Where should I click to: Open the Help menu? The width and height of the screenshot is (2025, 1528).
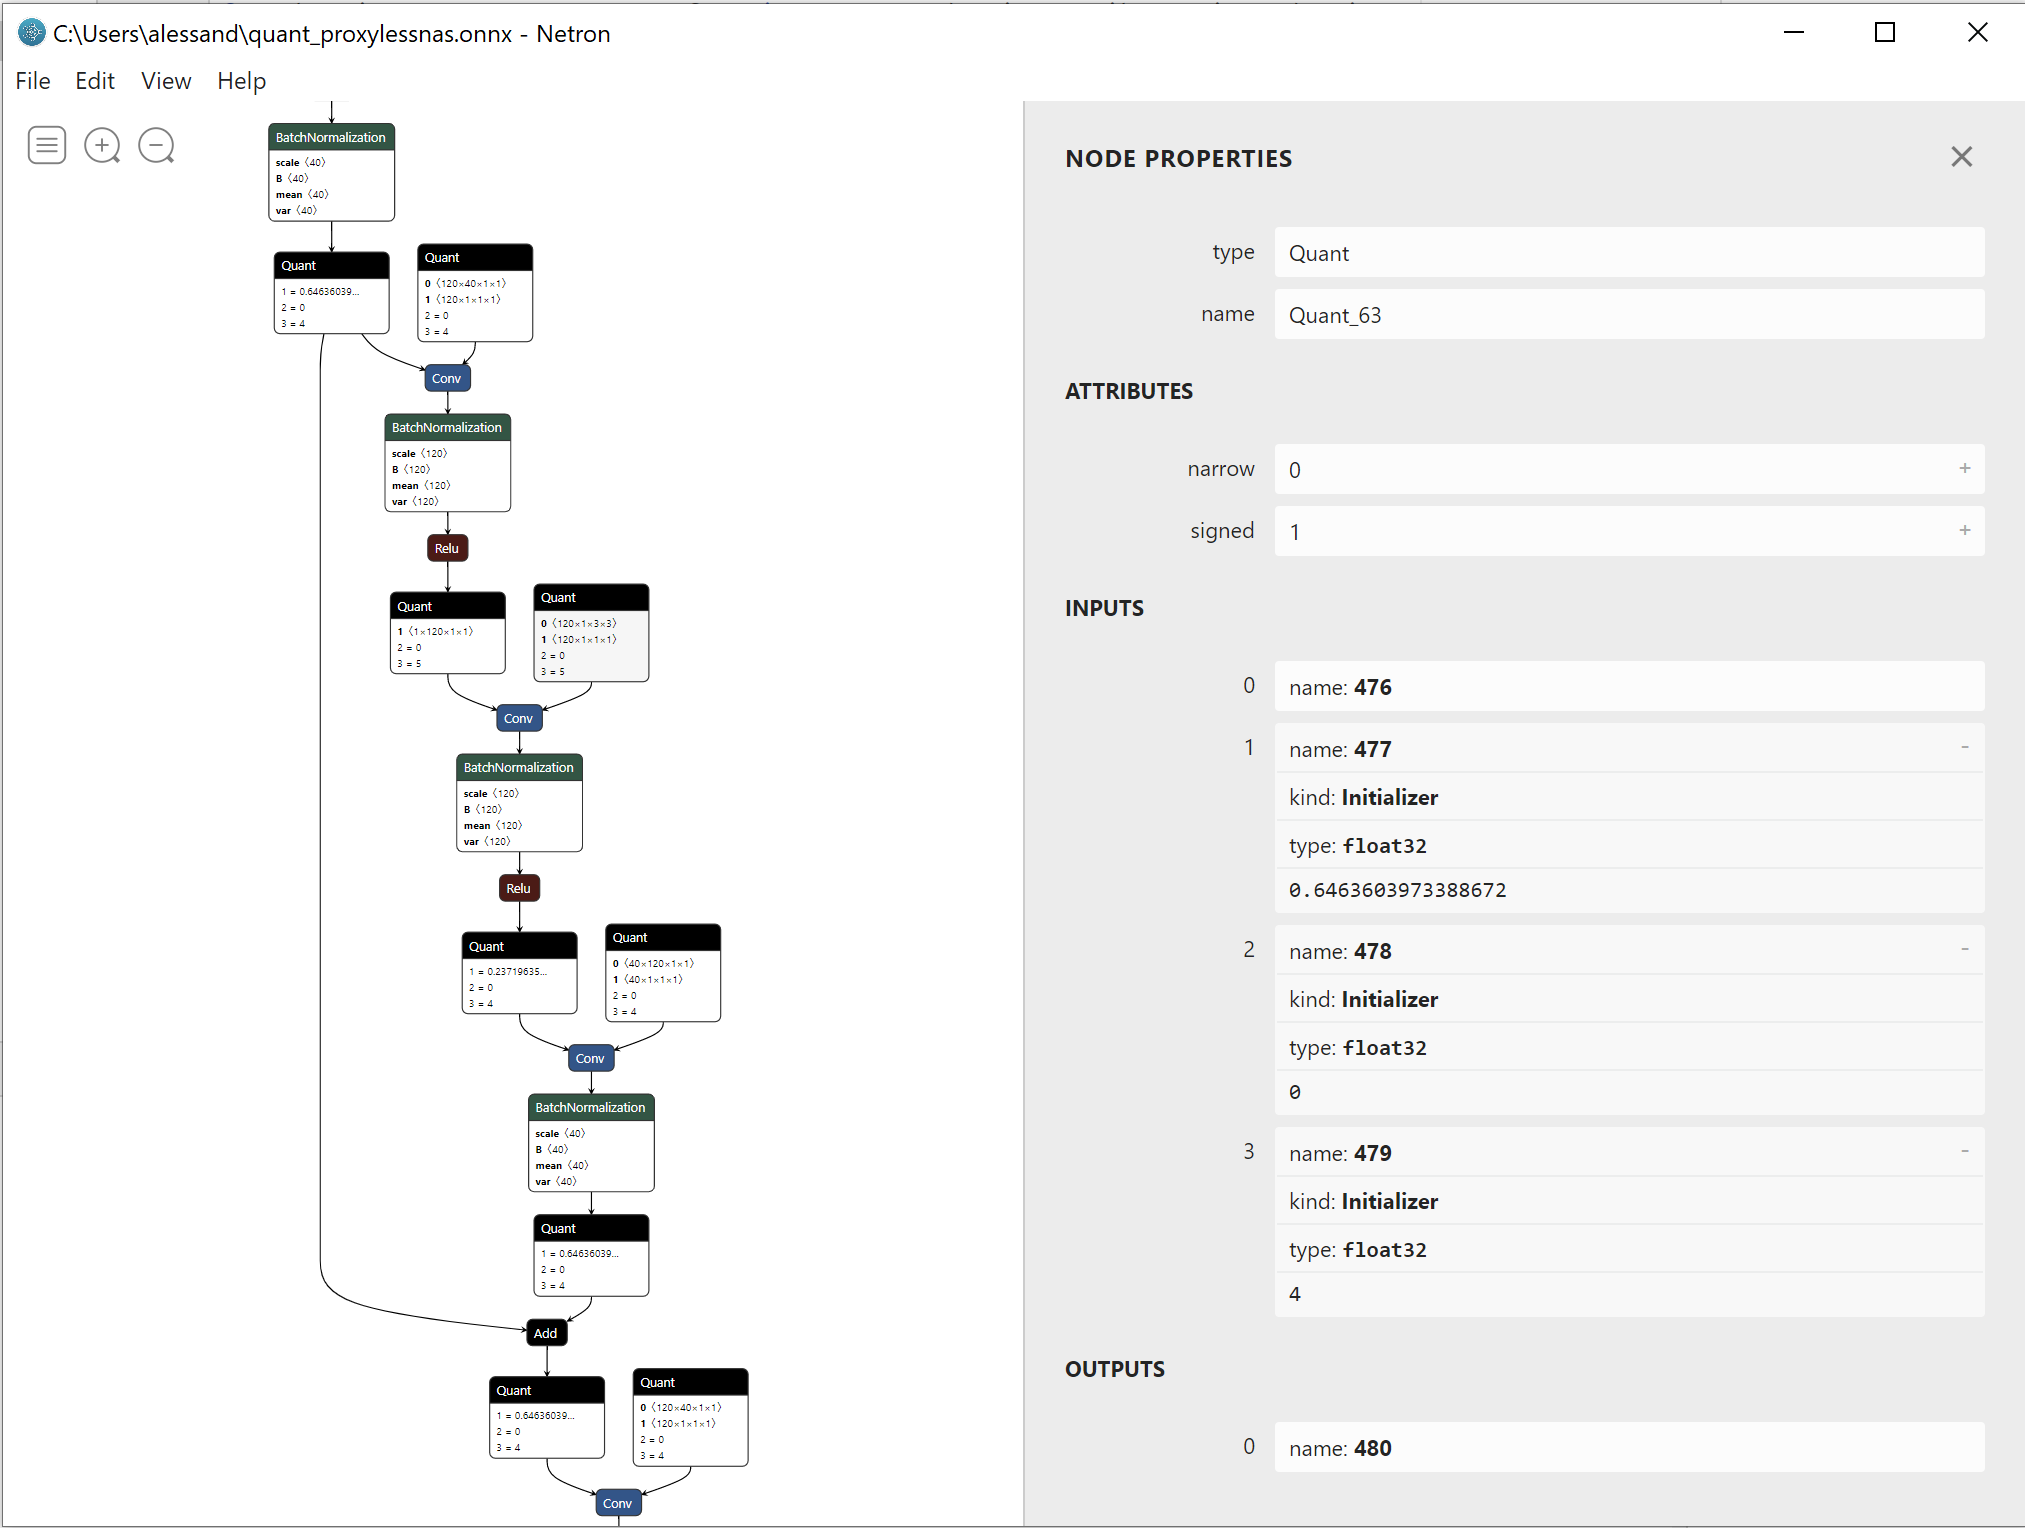click(240, 81)
